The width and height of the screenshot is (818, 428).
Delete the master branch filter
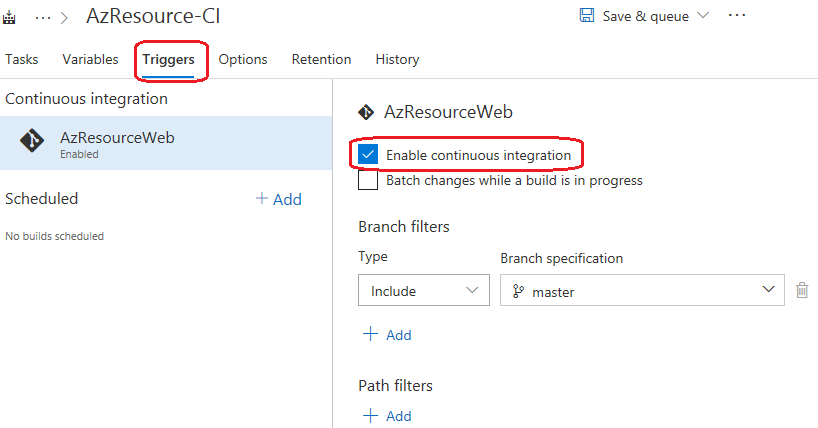(x=801, y=291)
